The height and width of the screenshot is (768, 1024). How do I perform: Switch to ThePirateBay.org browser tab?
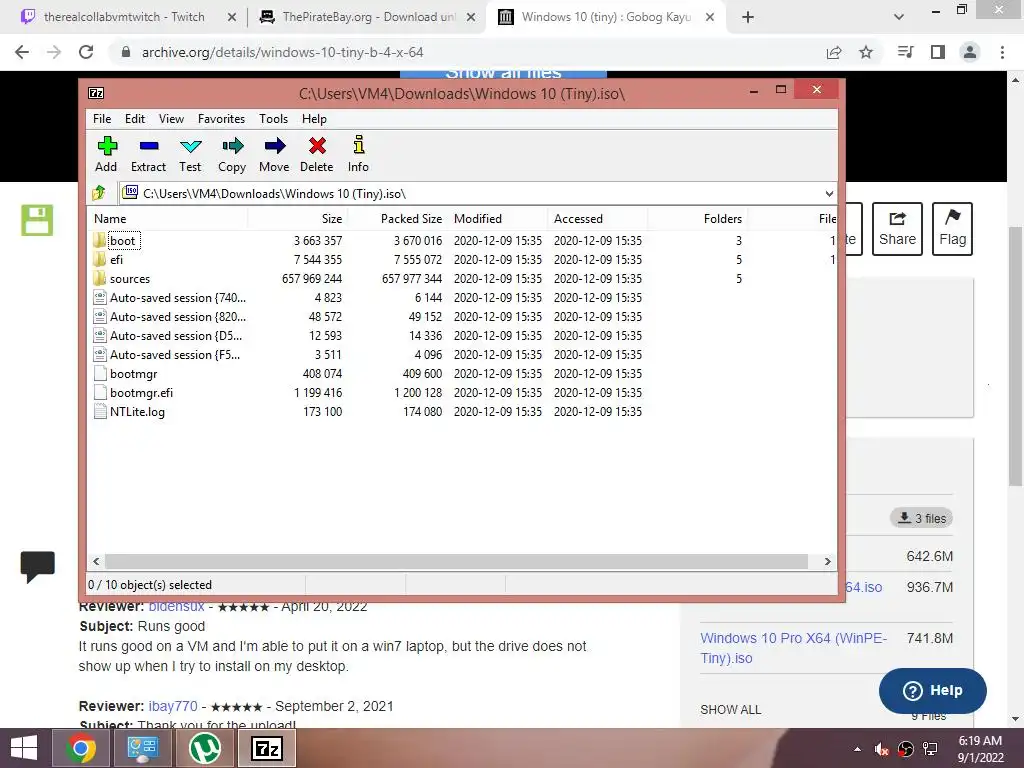[x=368, y=17]
